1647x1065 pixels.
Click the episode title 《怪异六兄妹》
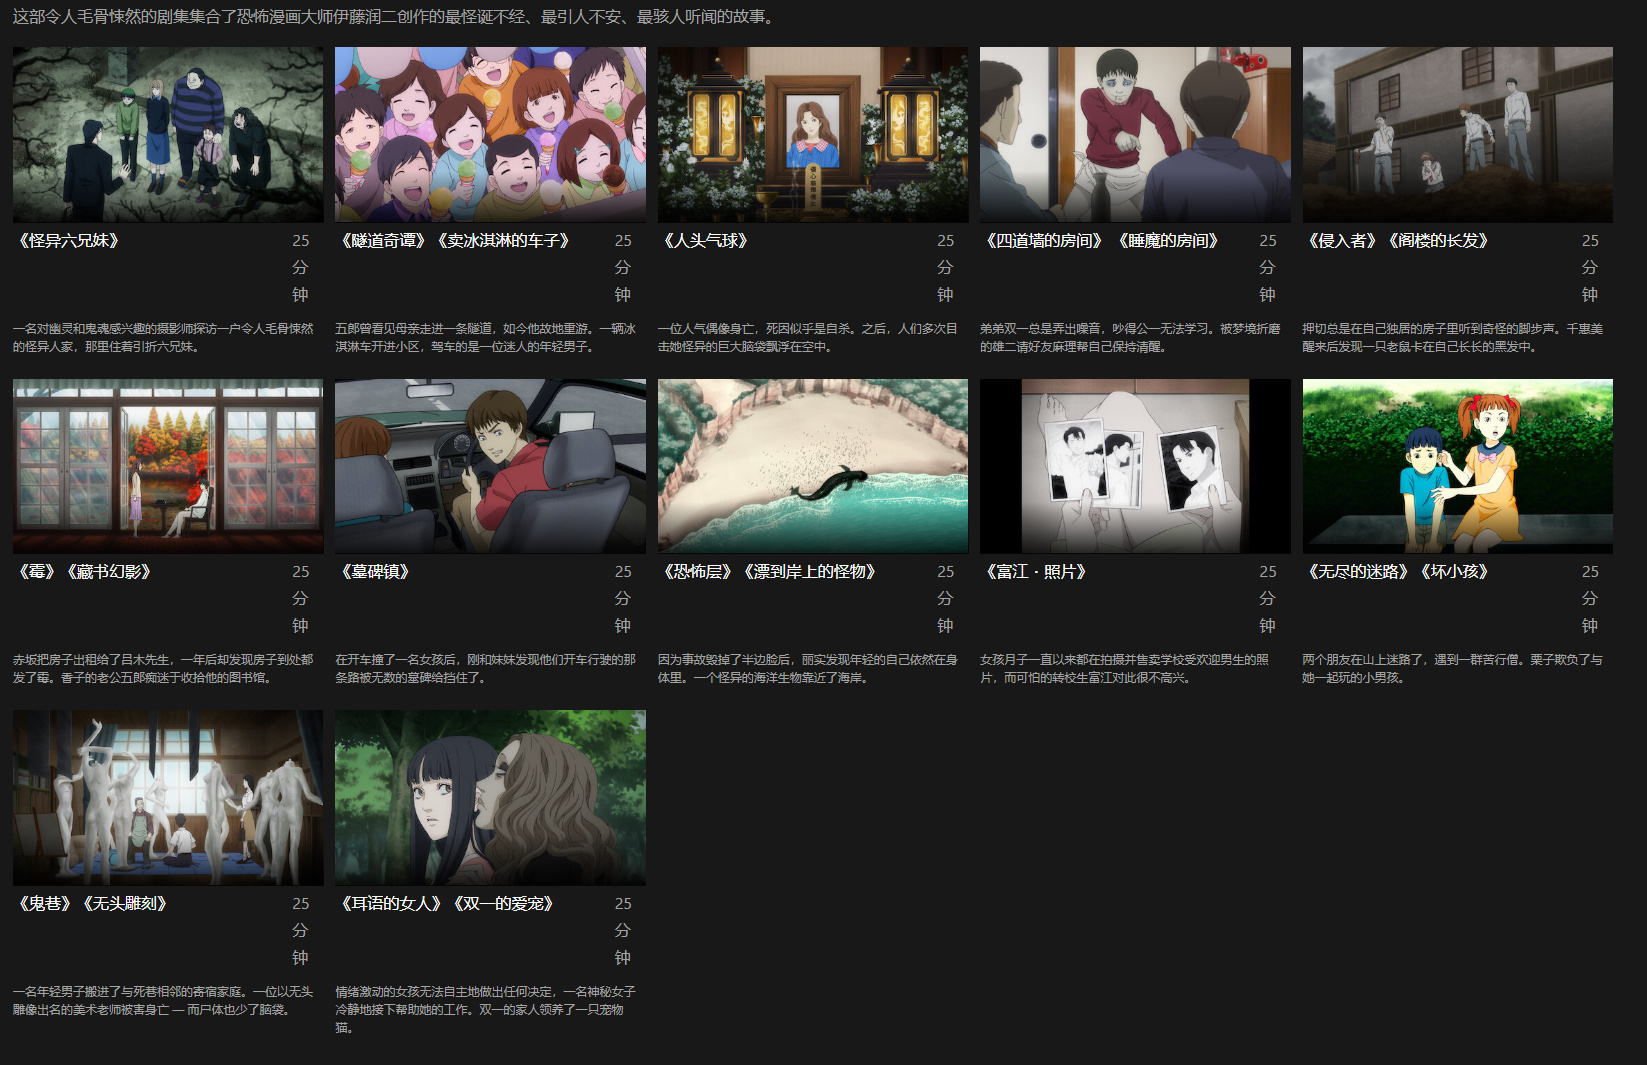69,241
